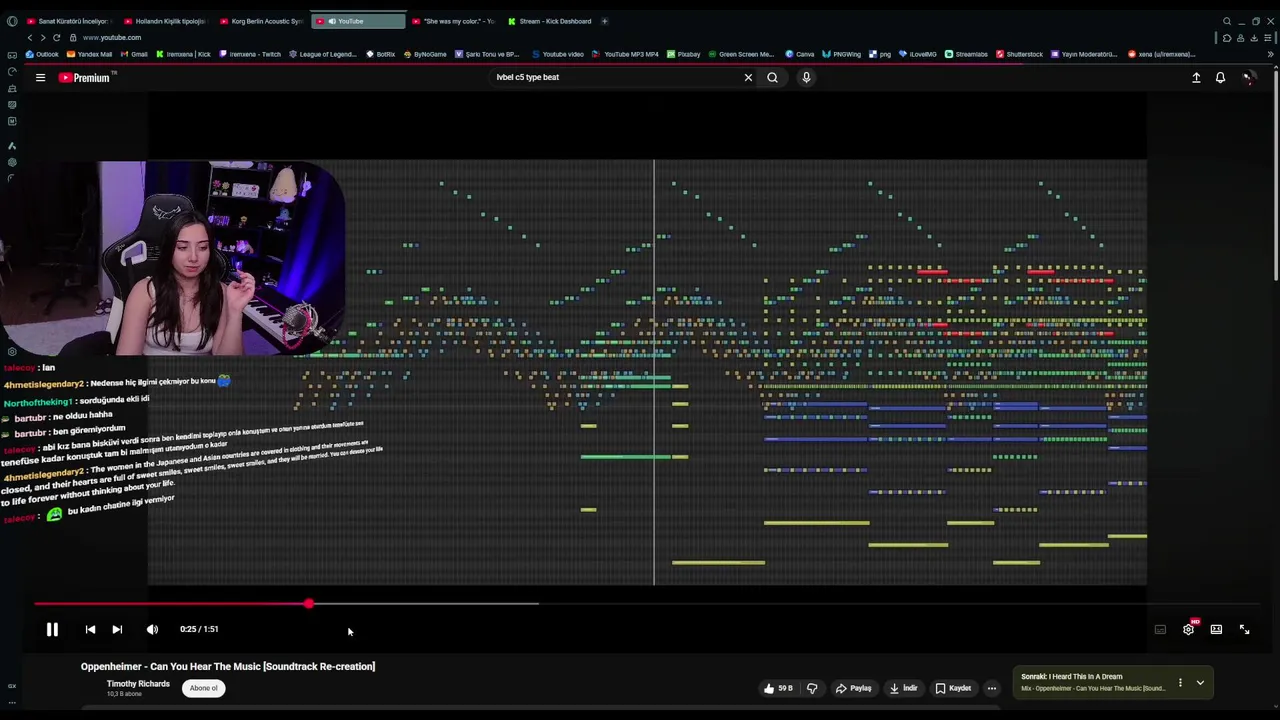
Task: Open YouTube hamburger guide menu
Action: [40, 77]
